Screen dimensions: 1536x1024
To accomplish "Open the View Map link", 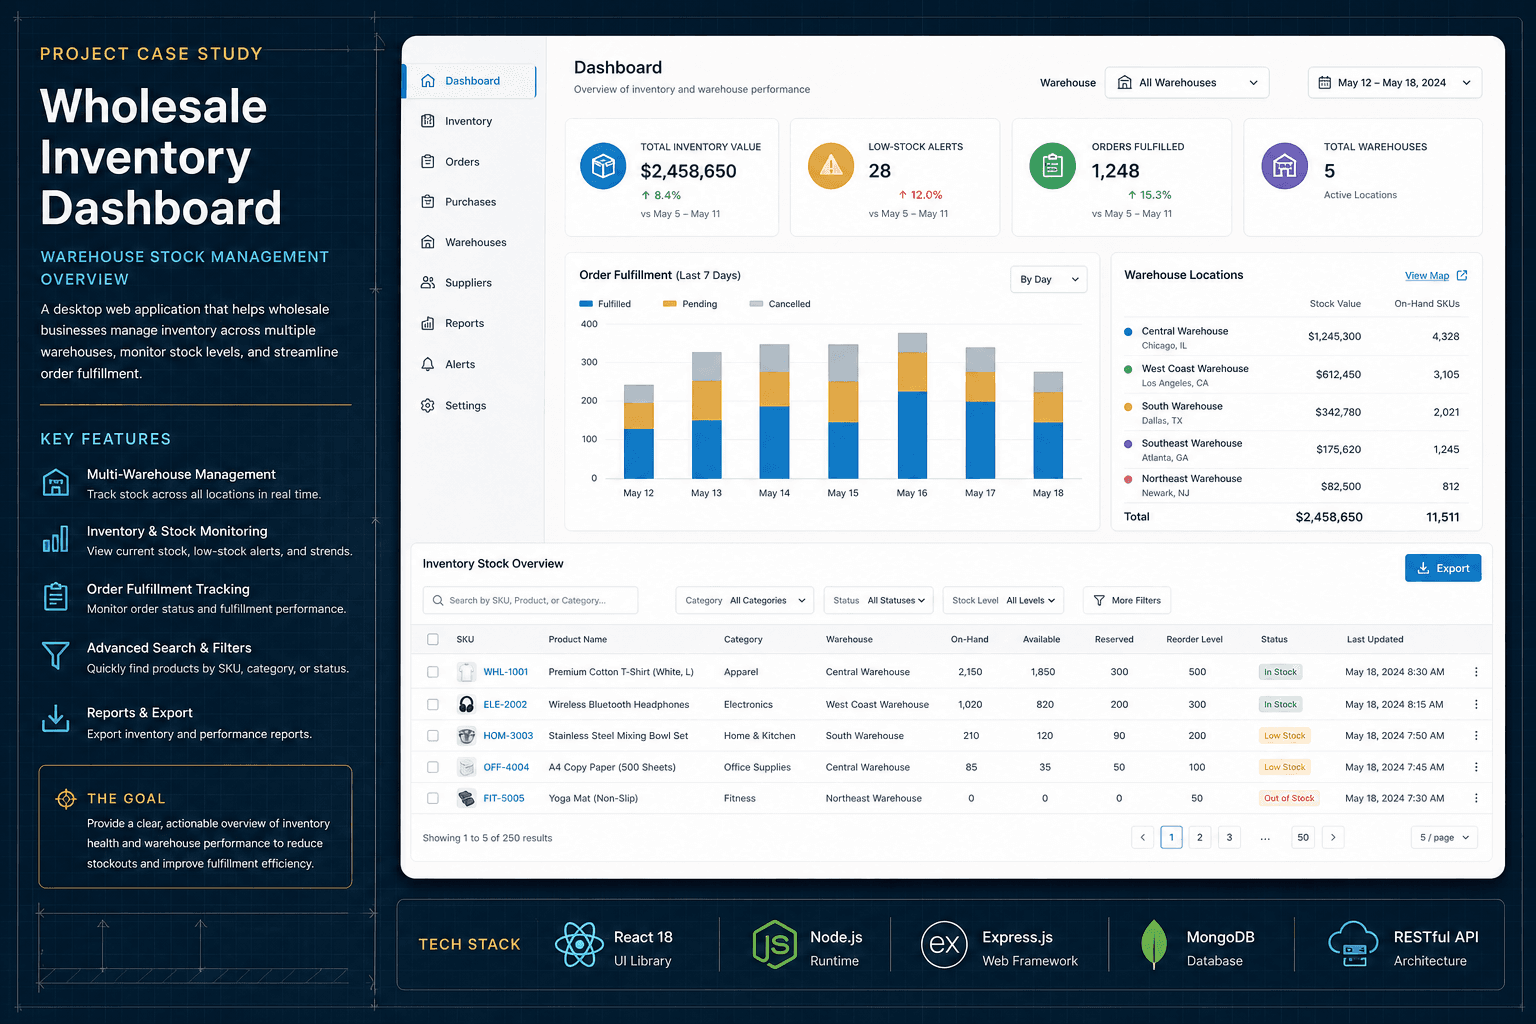I will pyautogui.click(x=1427, y=276).
